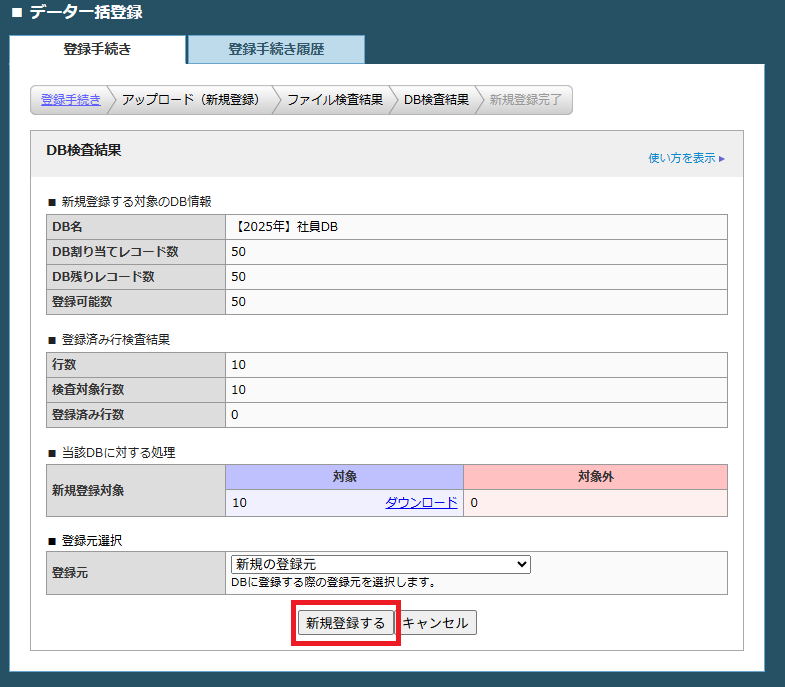Viewport: 785px width, 687px height.
Task: Click the 登録手続き breadcrumb link
Action: pos(71,100)
